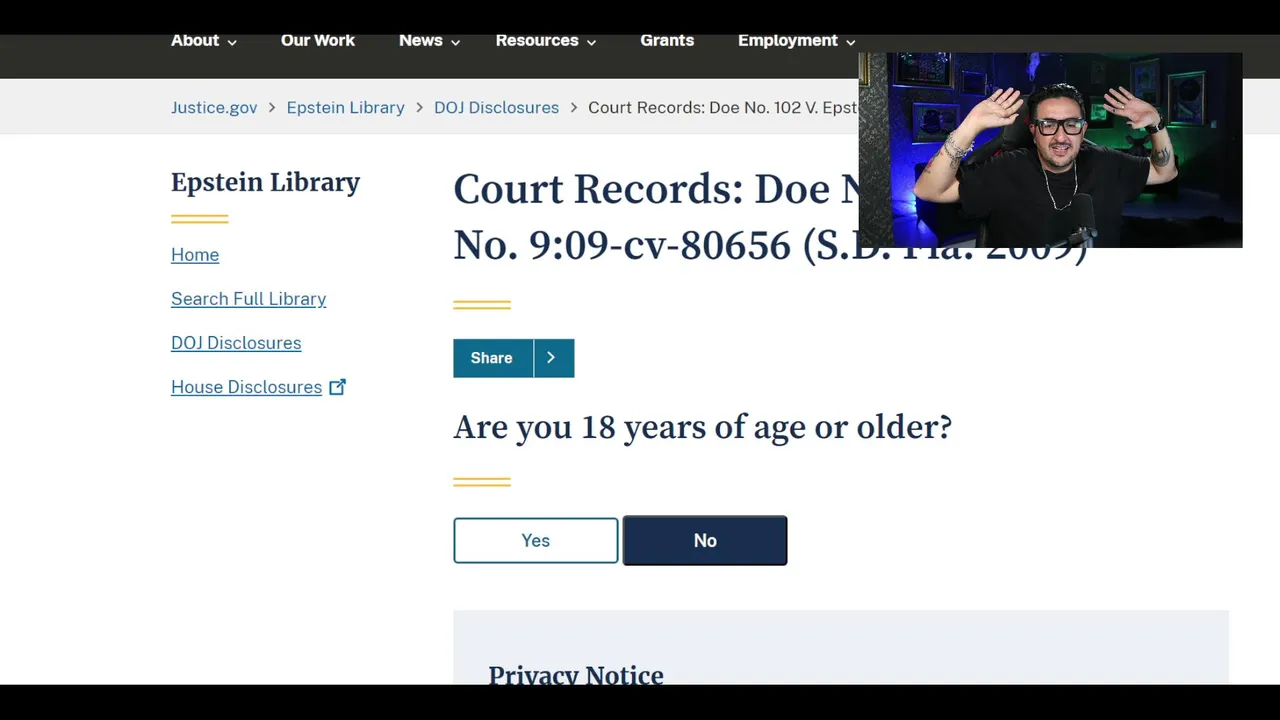Open House Disclosures sidebar link

pyautogui.click(x=246, y=387)
